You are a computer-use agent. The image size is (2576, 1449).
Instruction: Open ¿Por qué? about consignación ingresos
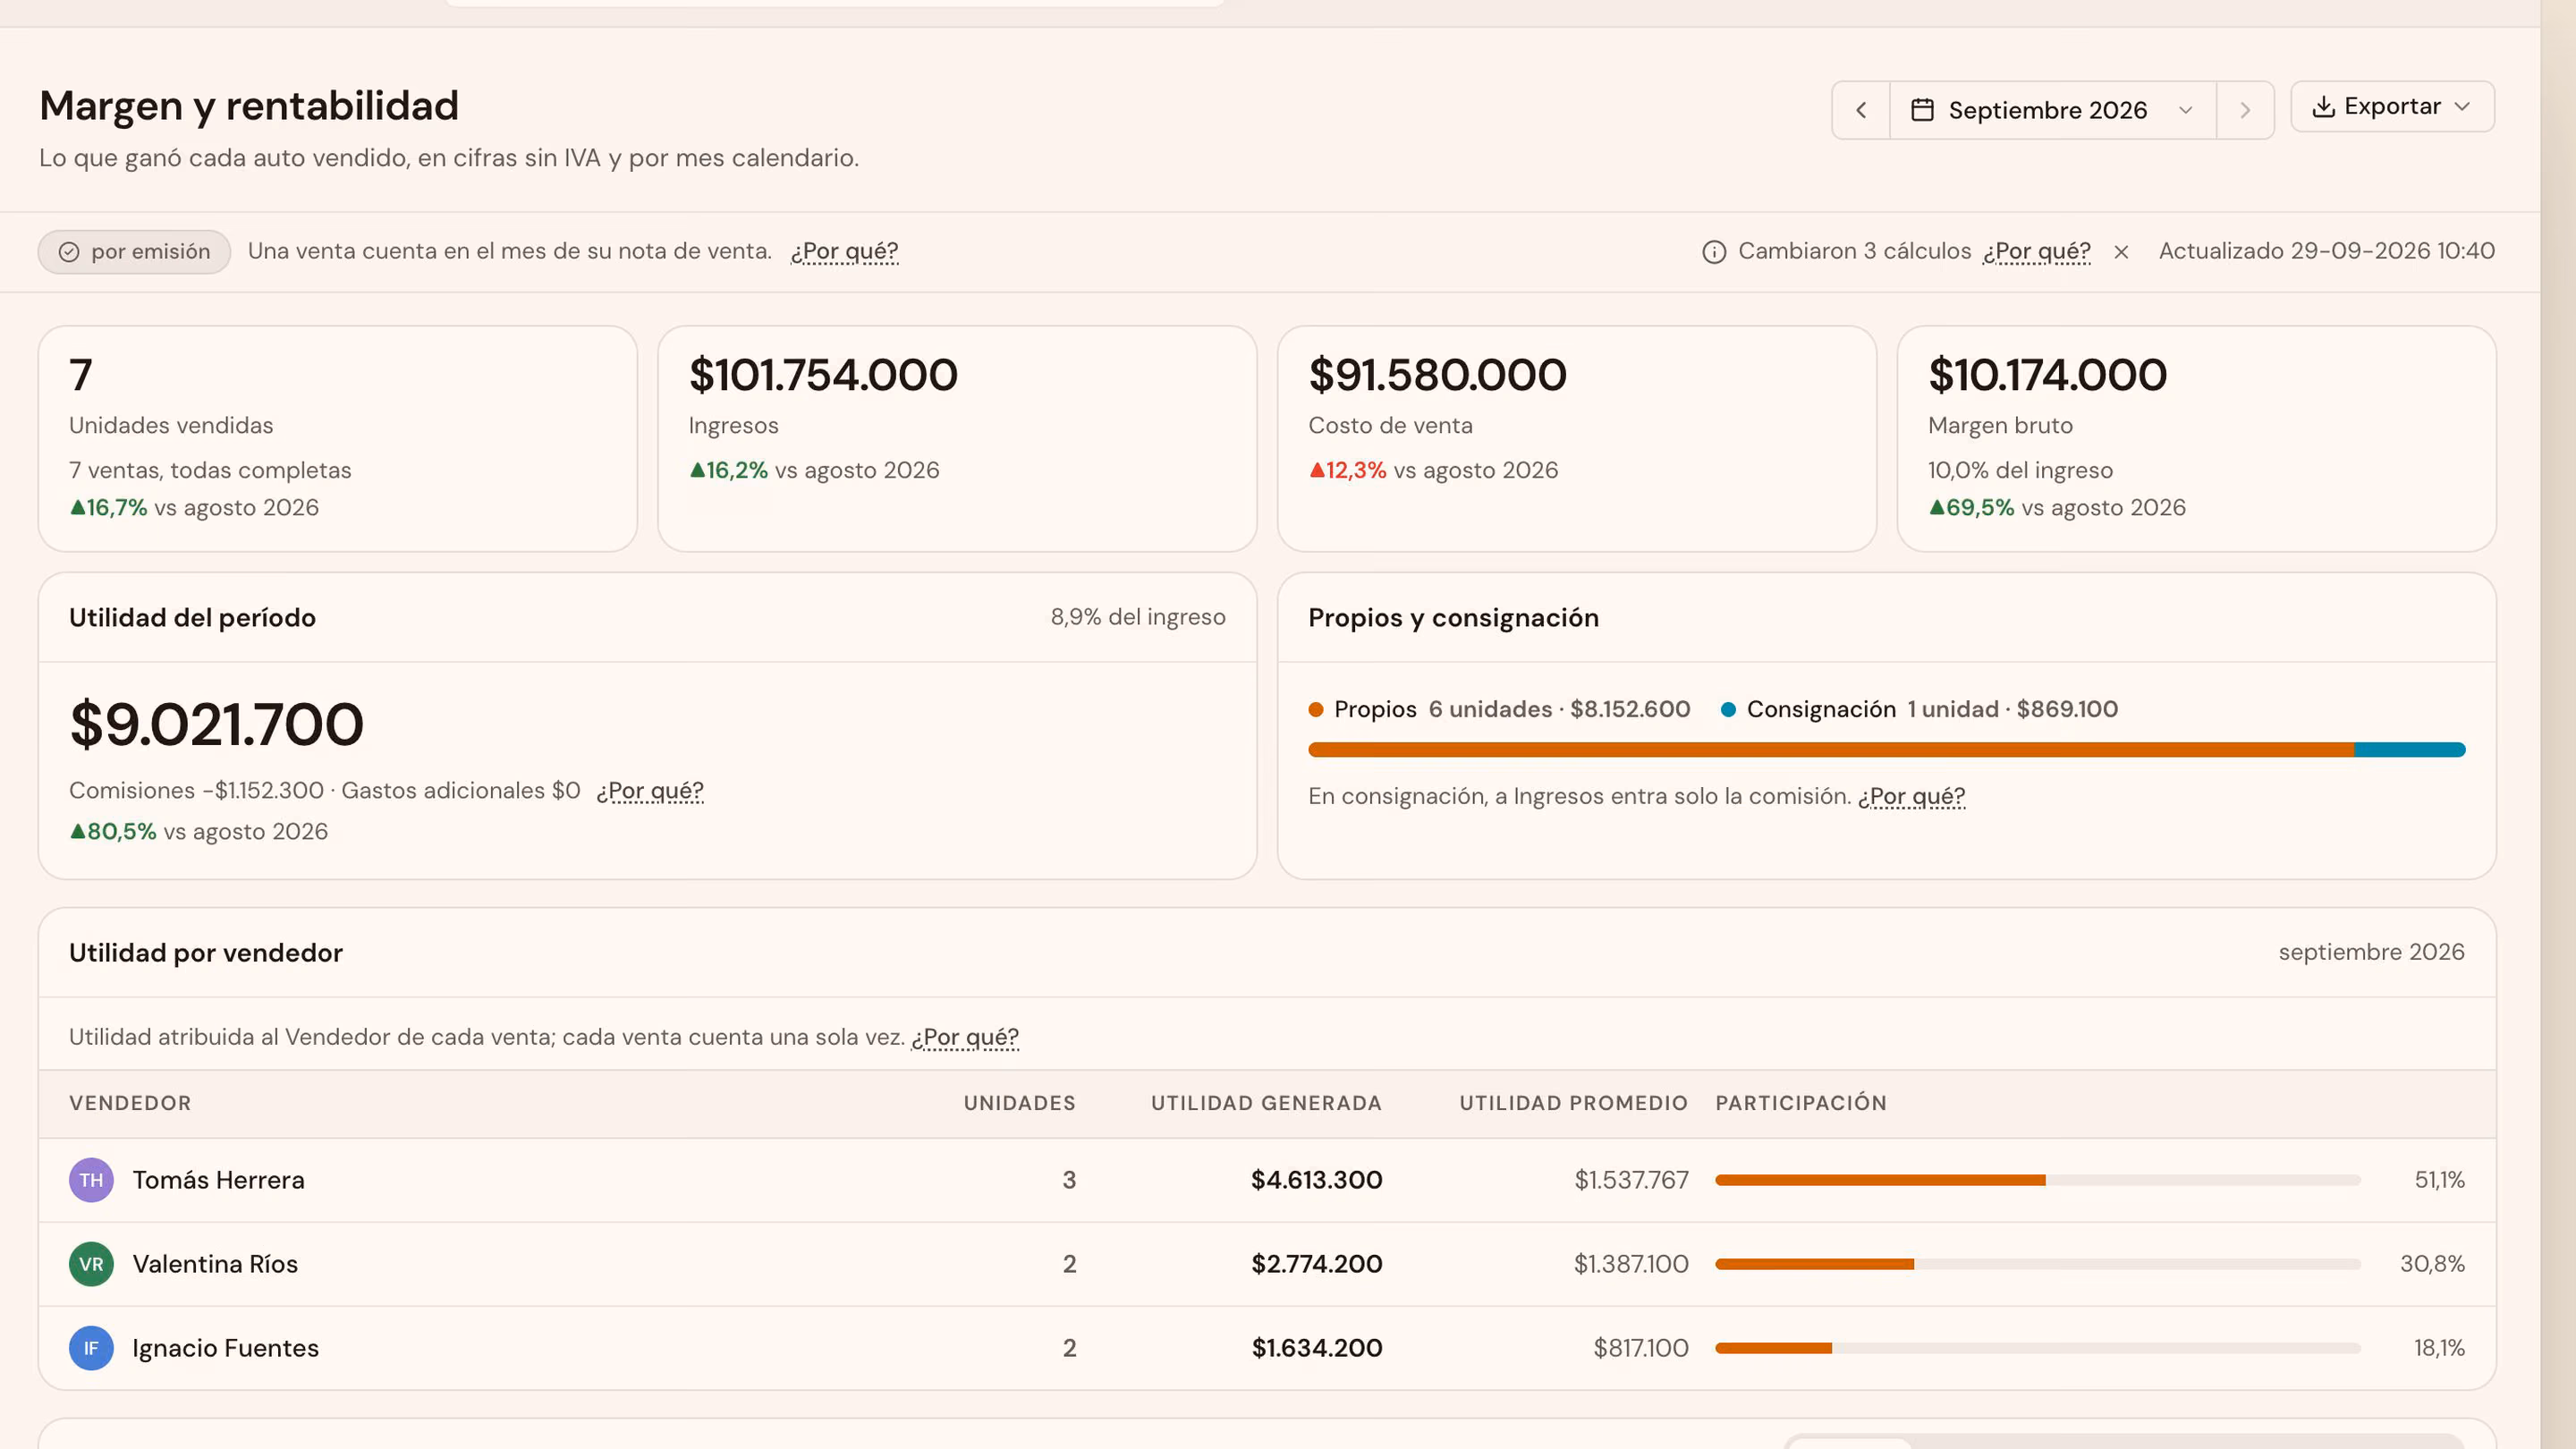pyautogui.click(x=1911, y=797)
